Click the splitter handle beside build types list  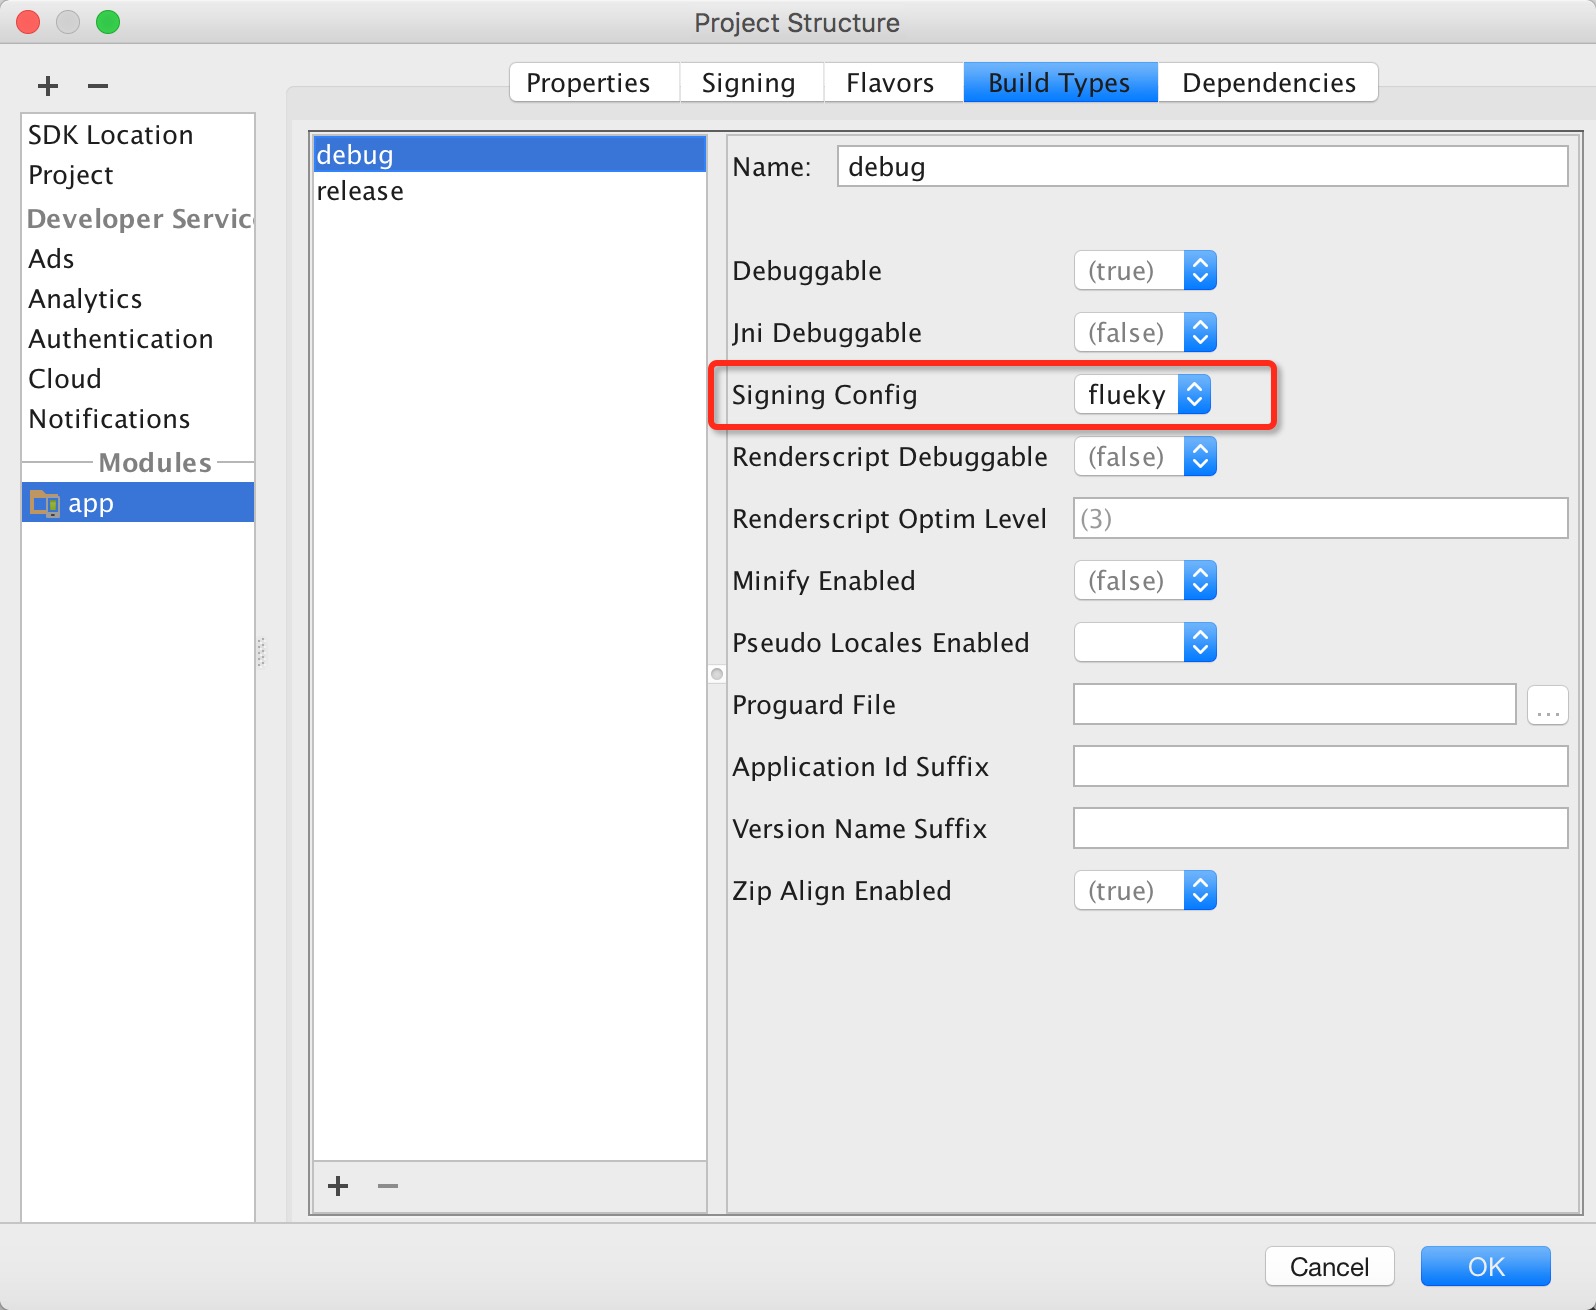(717, 674)
